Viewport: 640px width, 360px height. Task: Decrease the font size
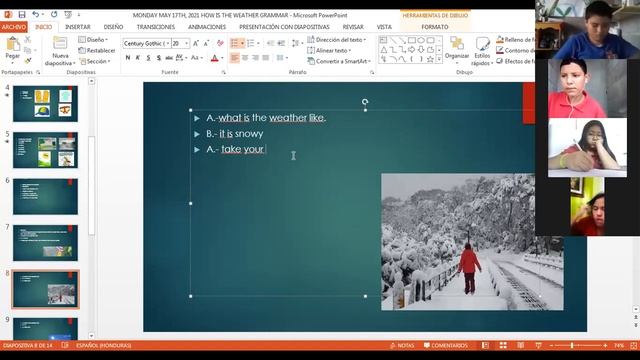[206, 43]
